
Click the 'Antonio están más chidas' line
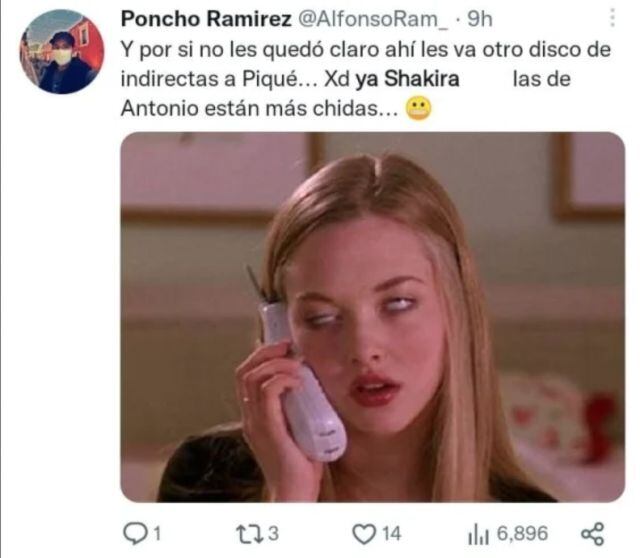(x=259, y=109)
